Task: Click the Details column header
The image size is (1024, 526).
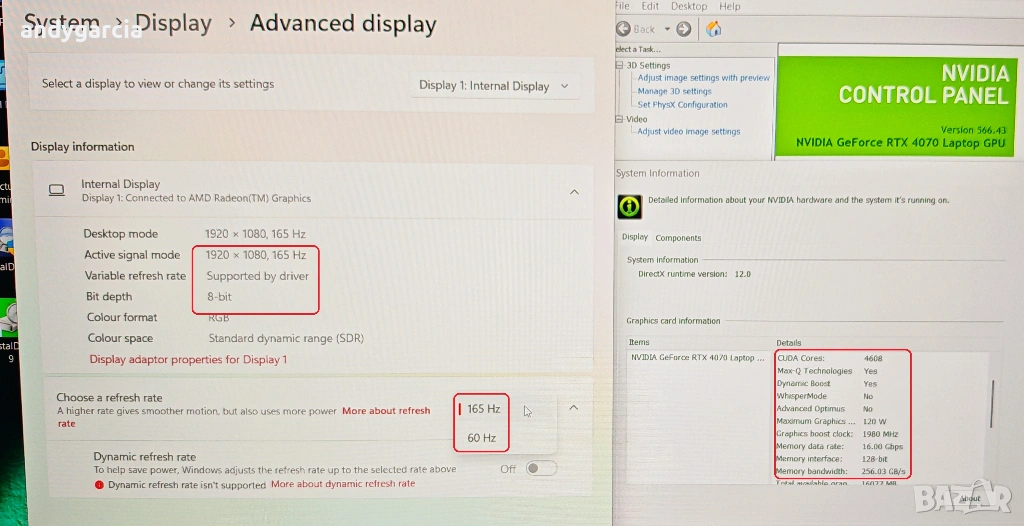Action: [788, 342]
